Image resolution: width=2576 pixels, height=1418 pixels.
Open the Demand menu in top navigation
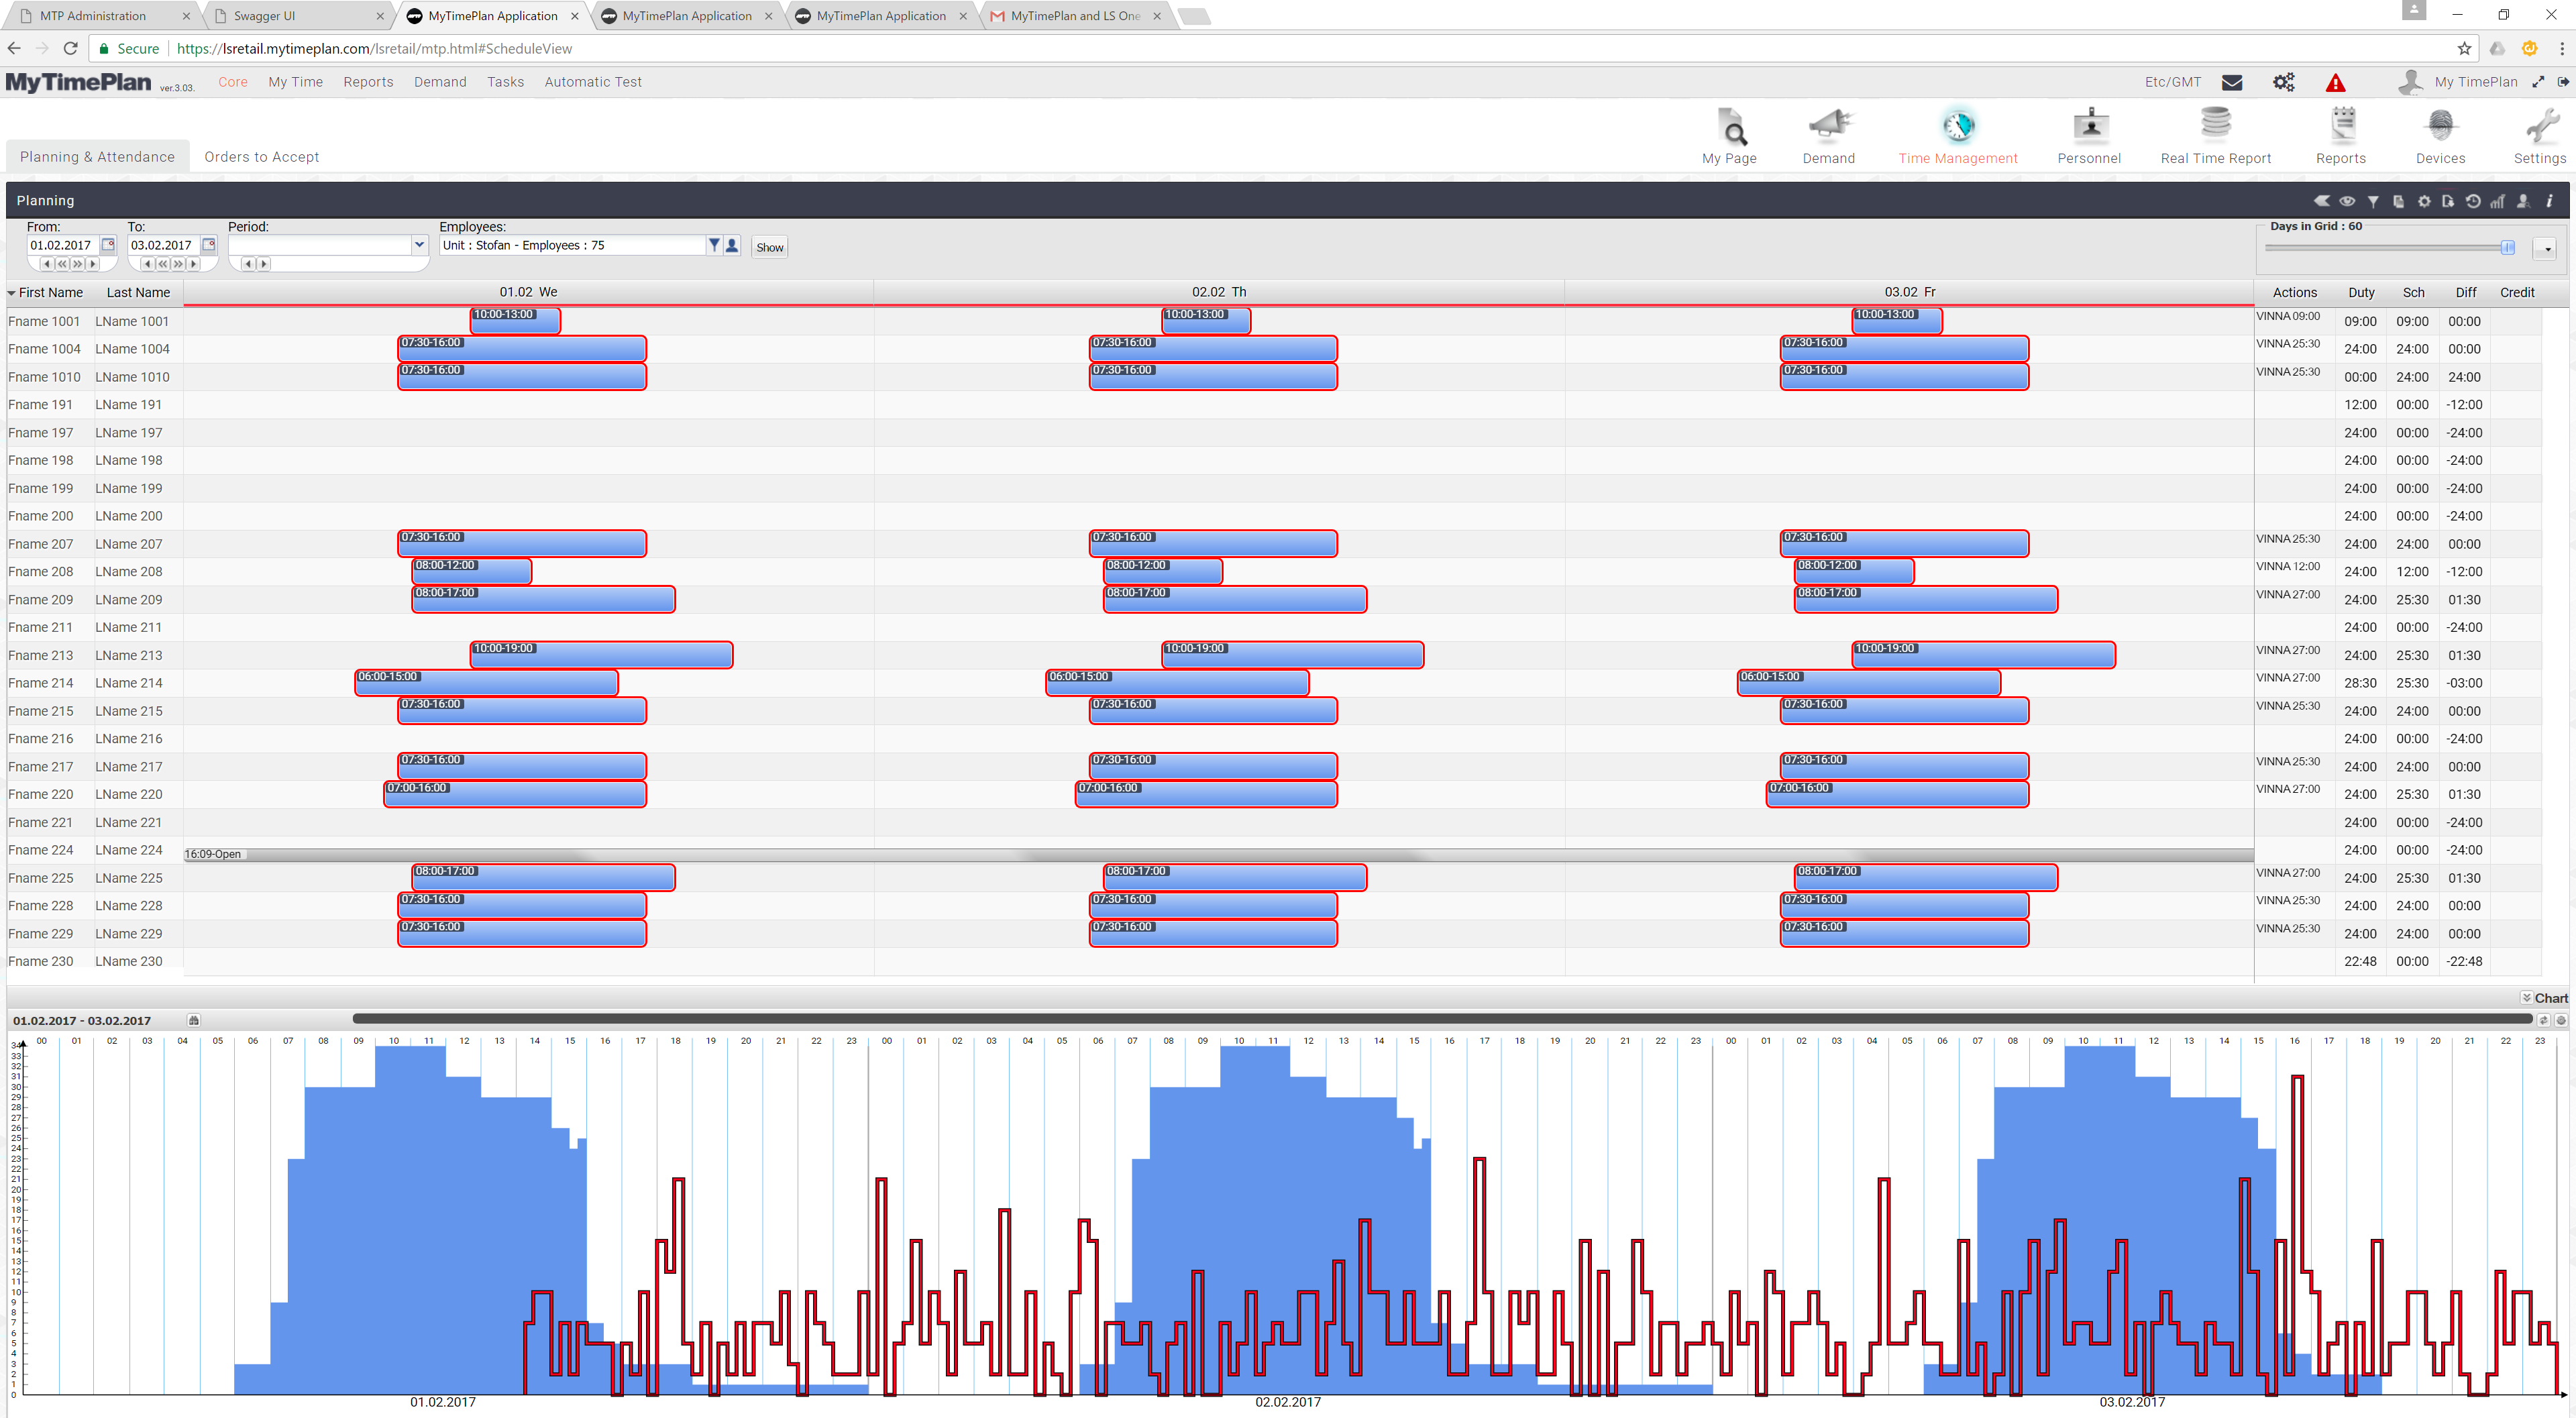click(x=440, y=82)
